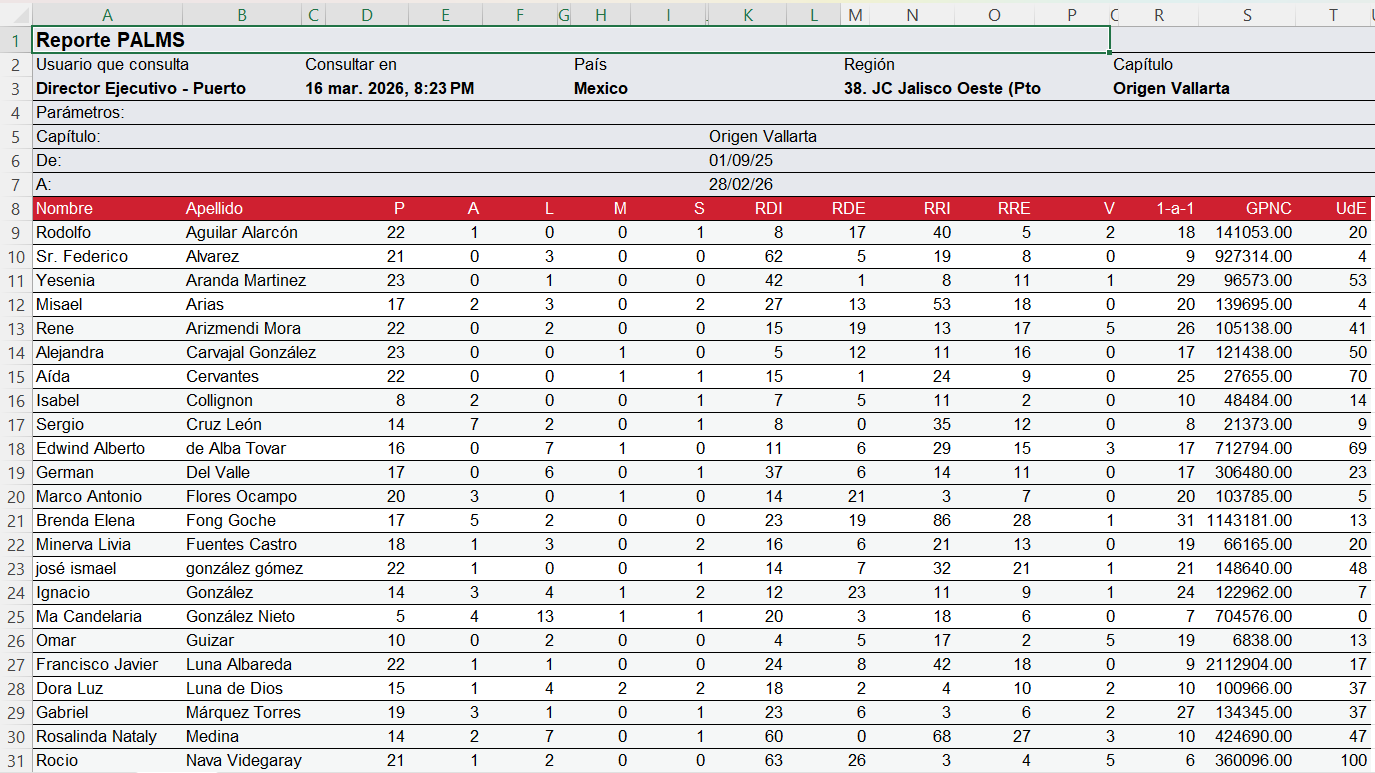Select the 01/09/25 start date cell
The width and height of the screenshot is (1375, 773).
pos(741,160)
